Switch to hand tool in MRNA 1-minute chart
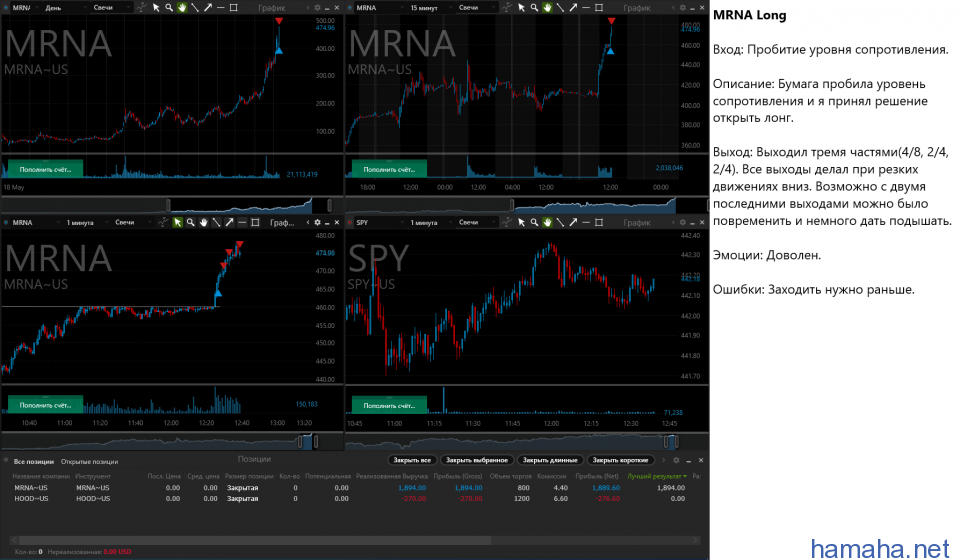The height and width of the screenshot is (560, 960). point(203,222)
